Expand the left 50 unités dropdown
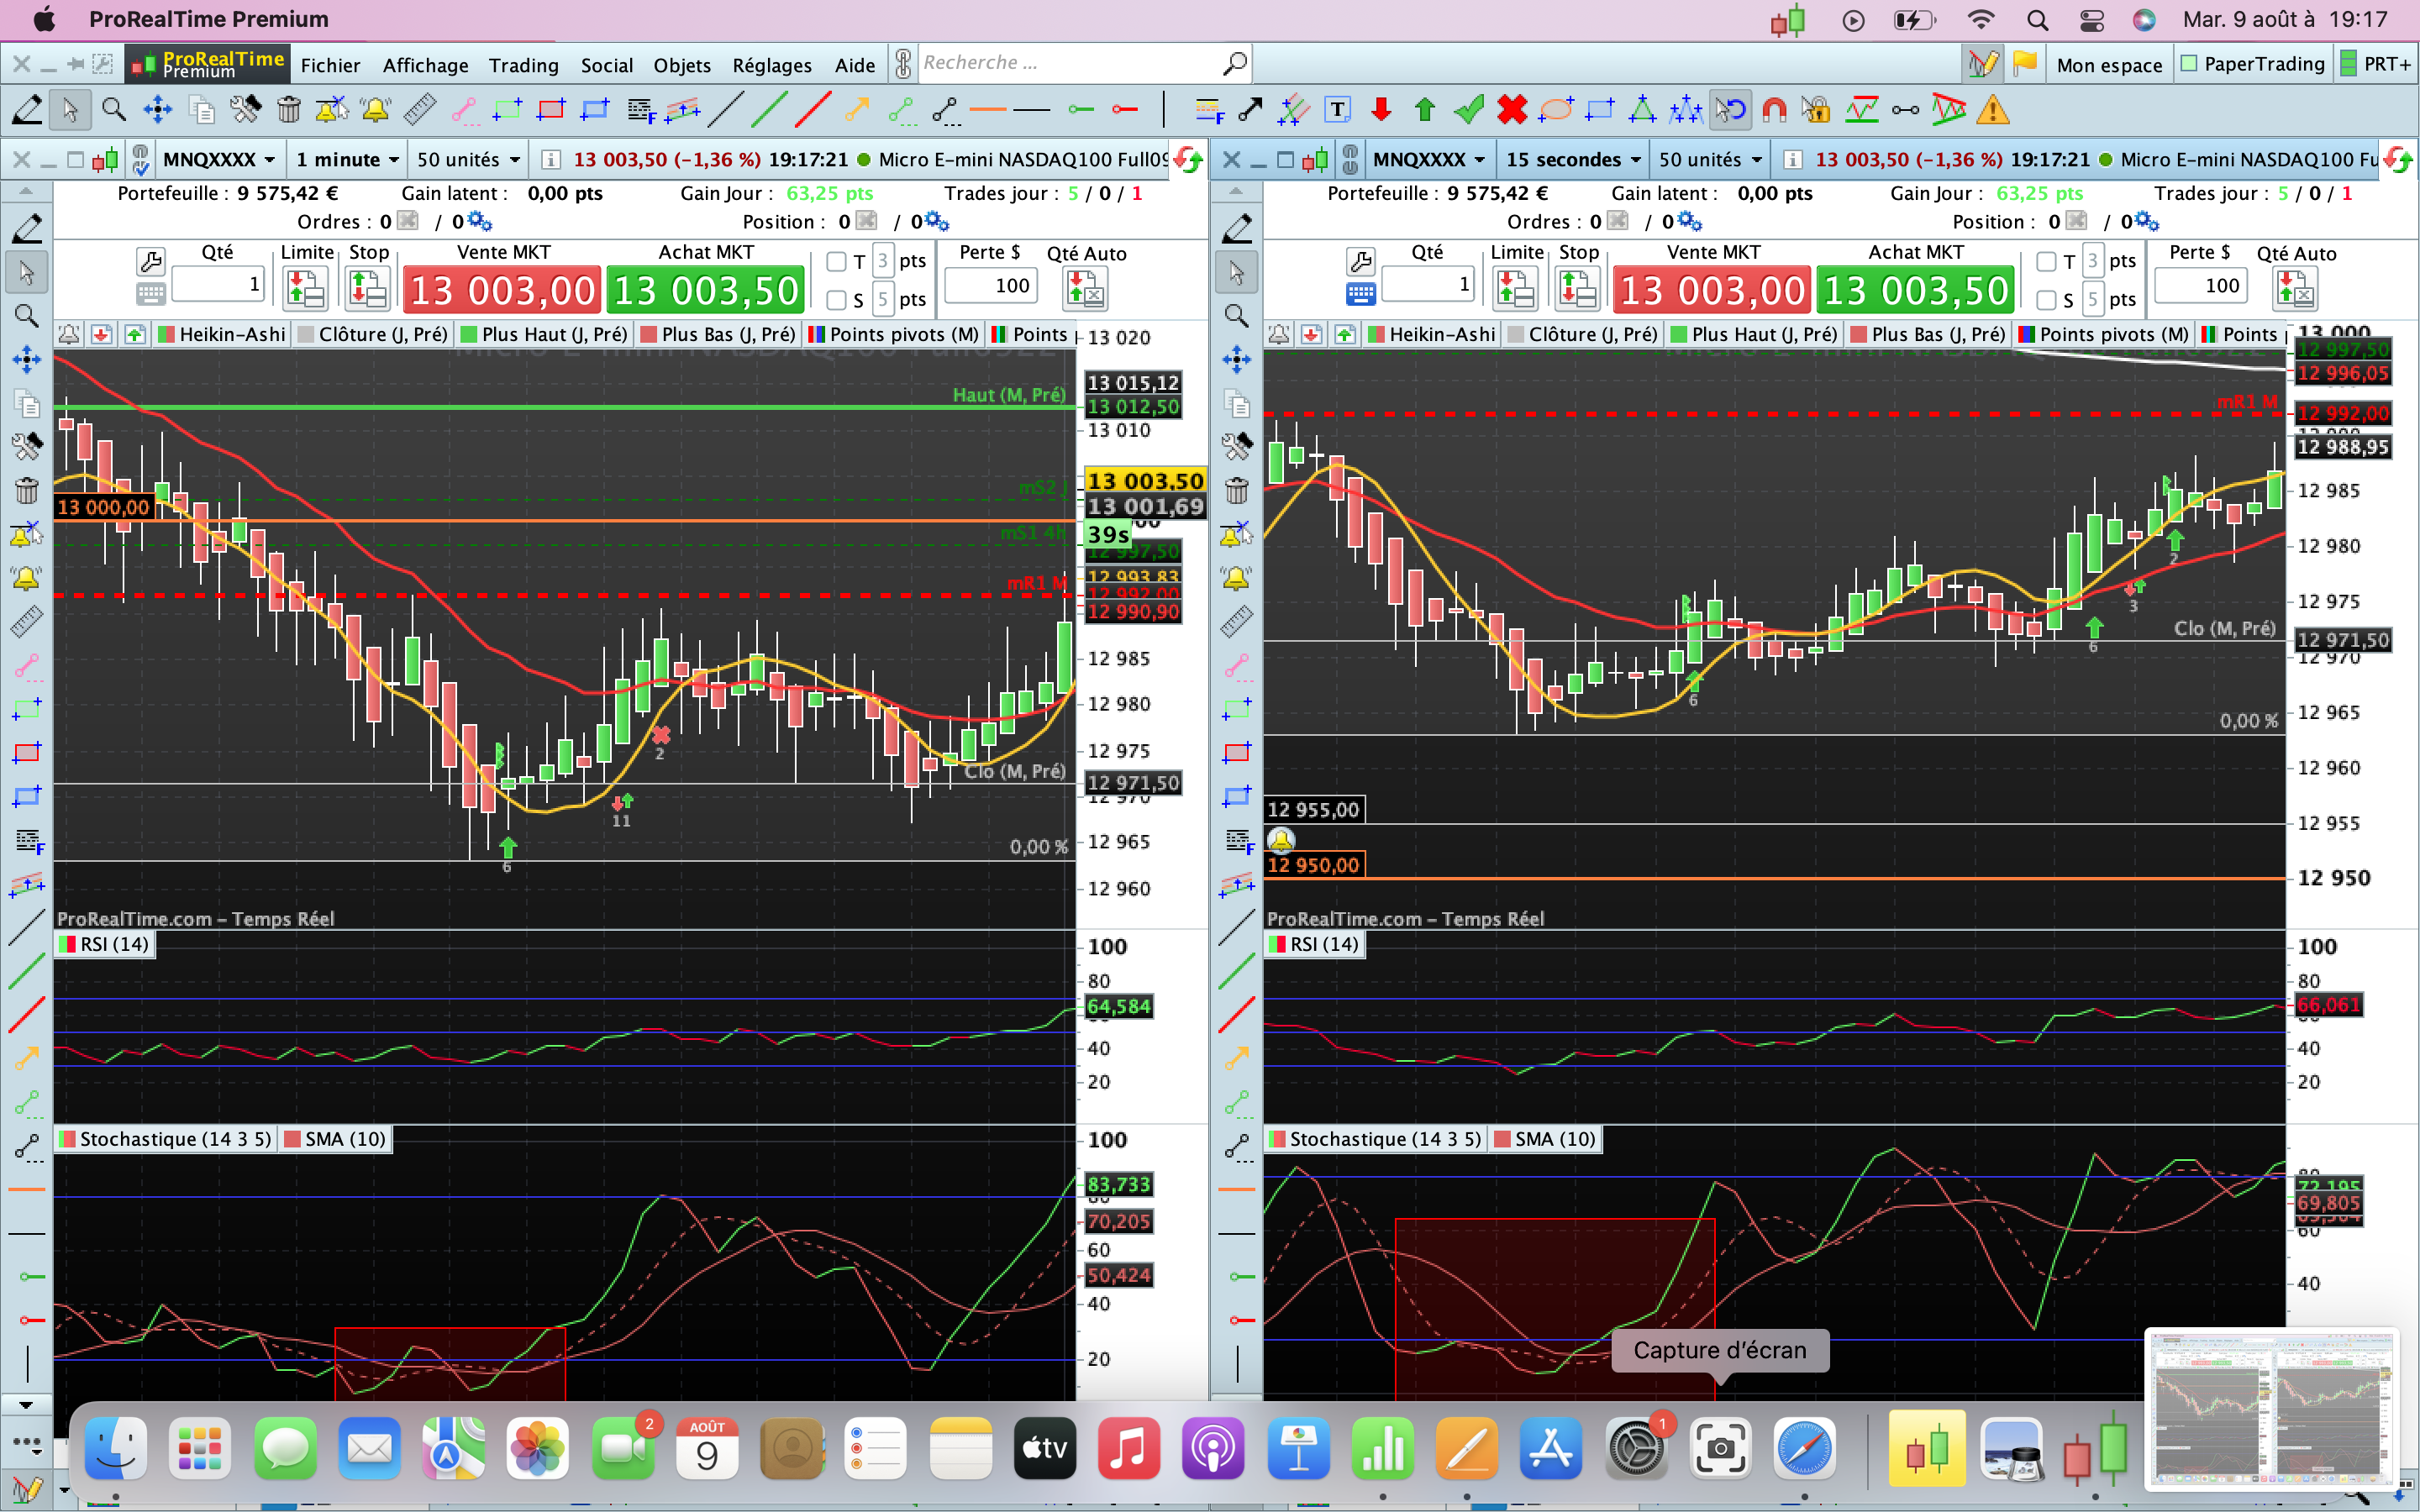The image size is (2420, 1512). pyautogui.click(x=468, y=160)
